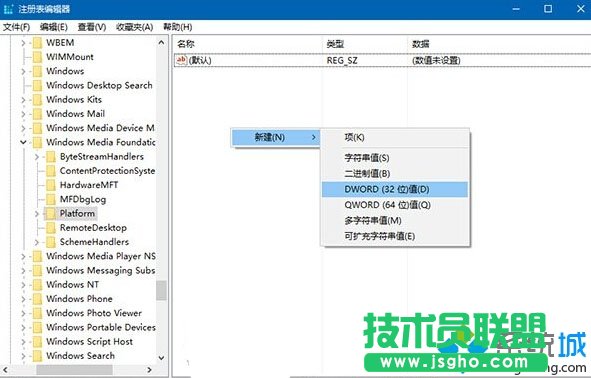Choose QWORD (64 位)值(Q) option
The width and height of the screenshot is (591, 378).
pos(395,205)
